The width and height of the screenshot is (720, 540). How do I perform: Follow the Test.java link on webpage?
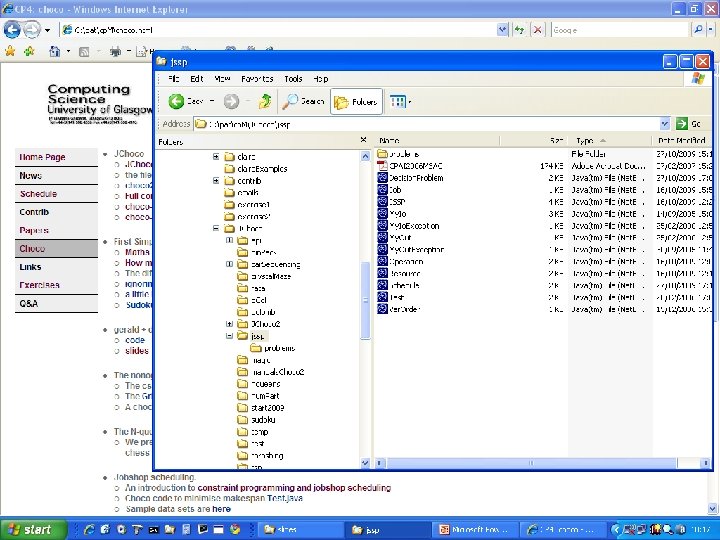(285, 498)
